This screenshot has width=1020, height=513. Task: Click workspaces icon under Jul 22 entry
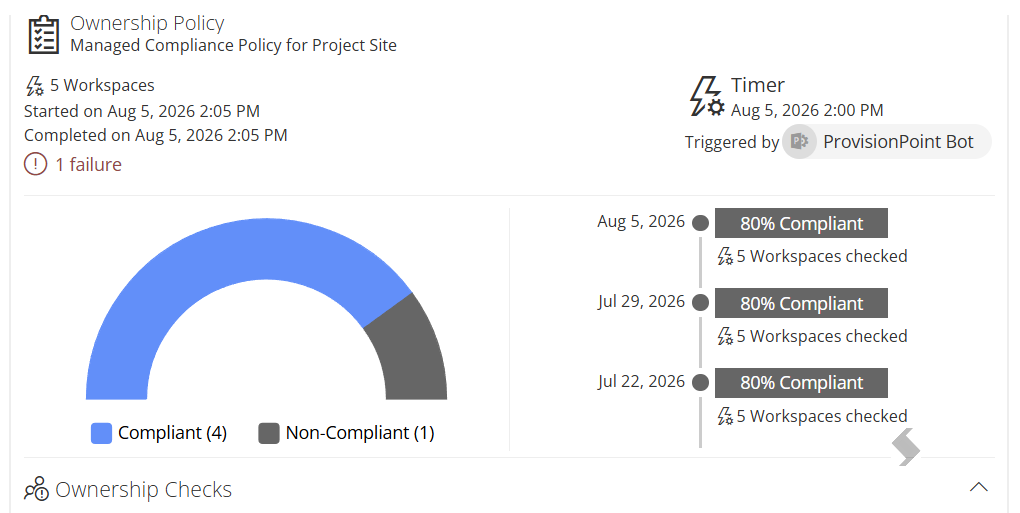coord(725,416)
